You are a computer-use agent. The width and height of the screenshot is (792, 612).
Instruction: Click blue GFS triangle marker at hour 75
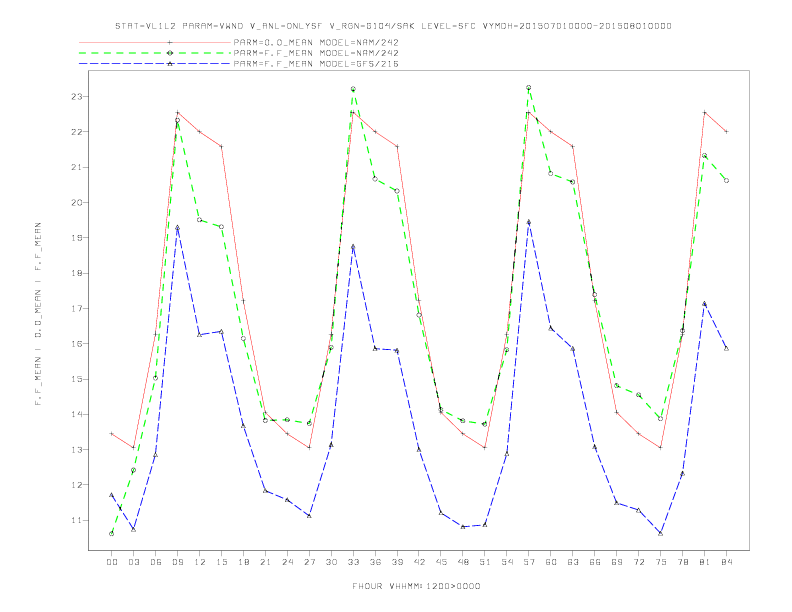[x=661, y=533]
